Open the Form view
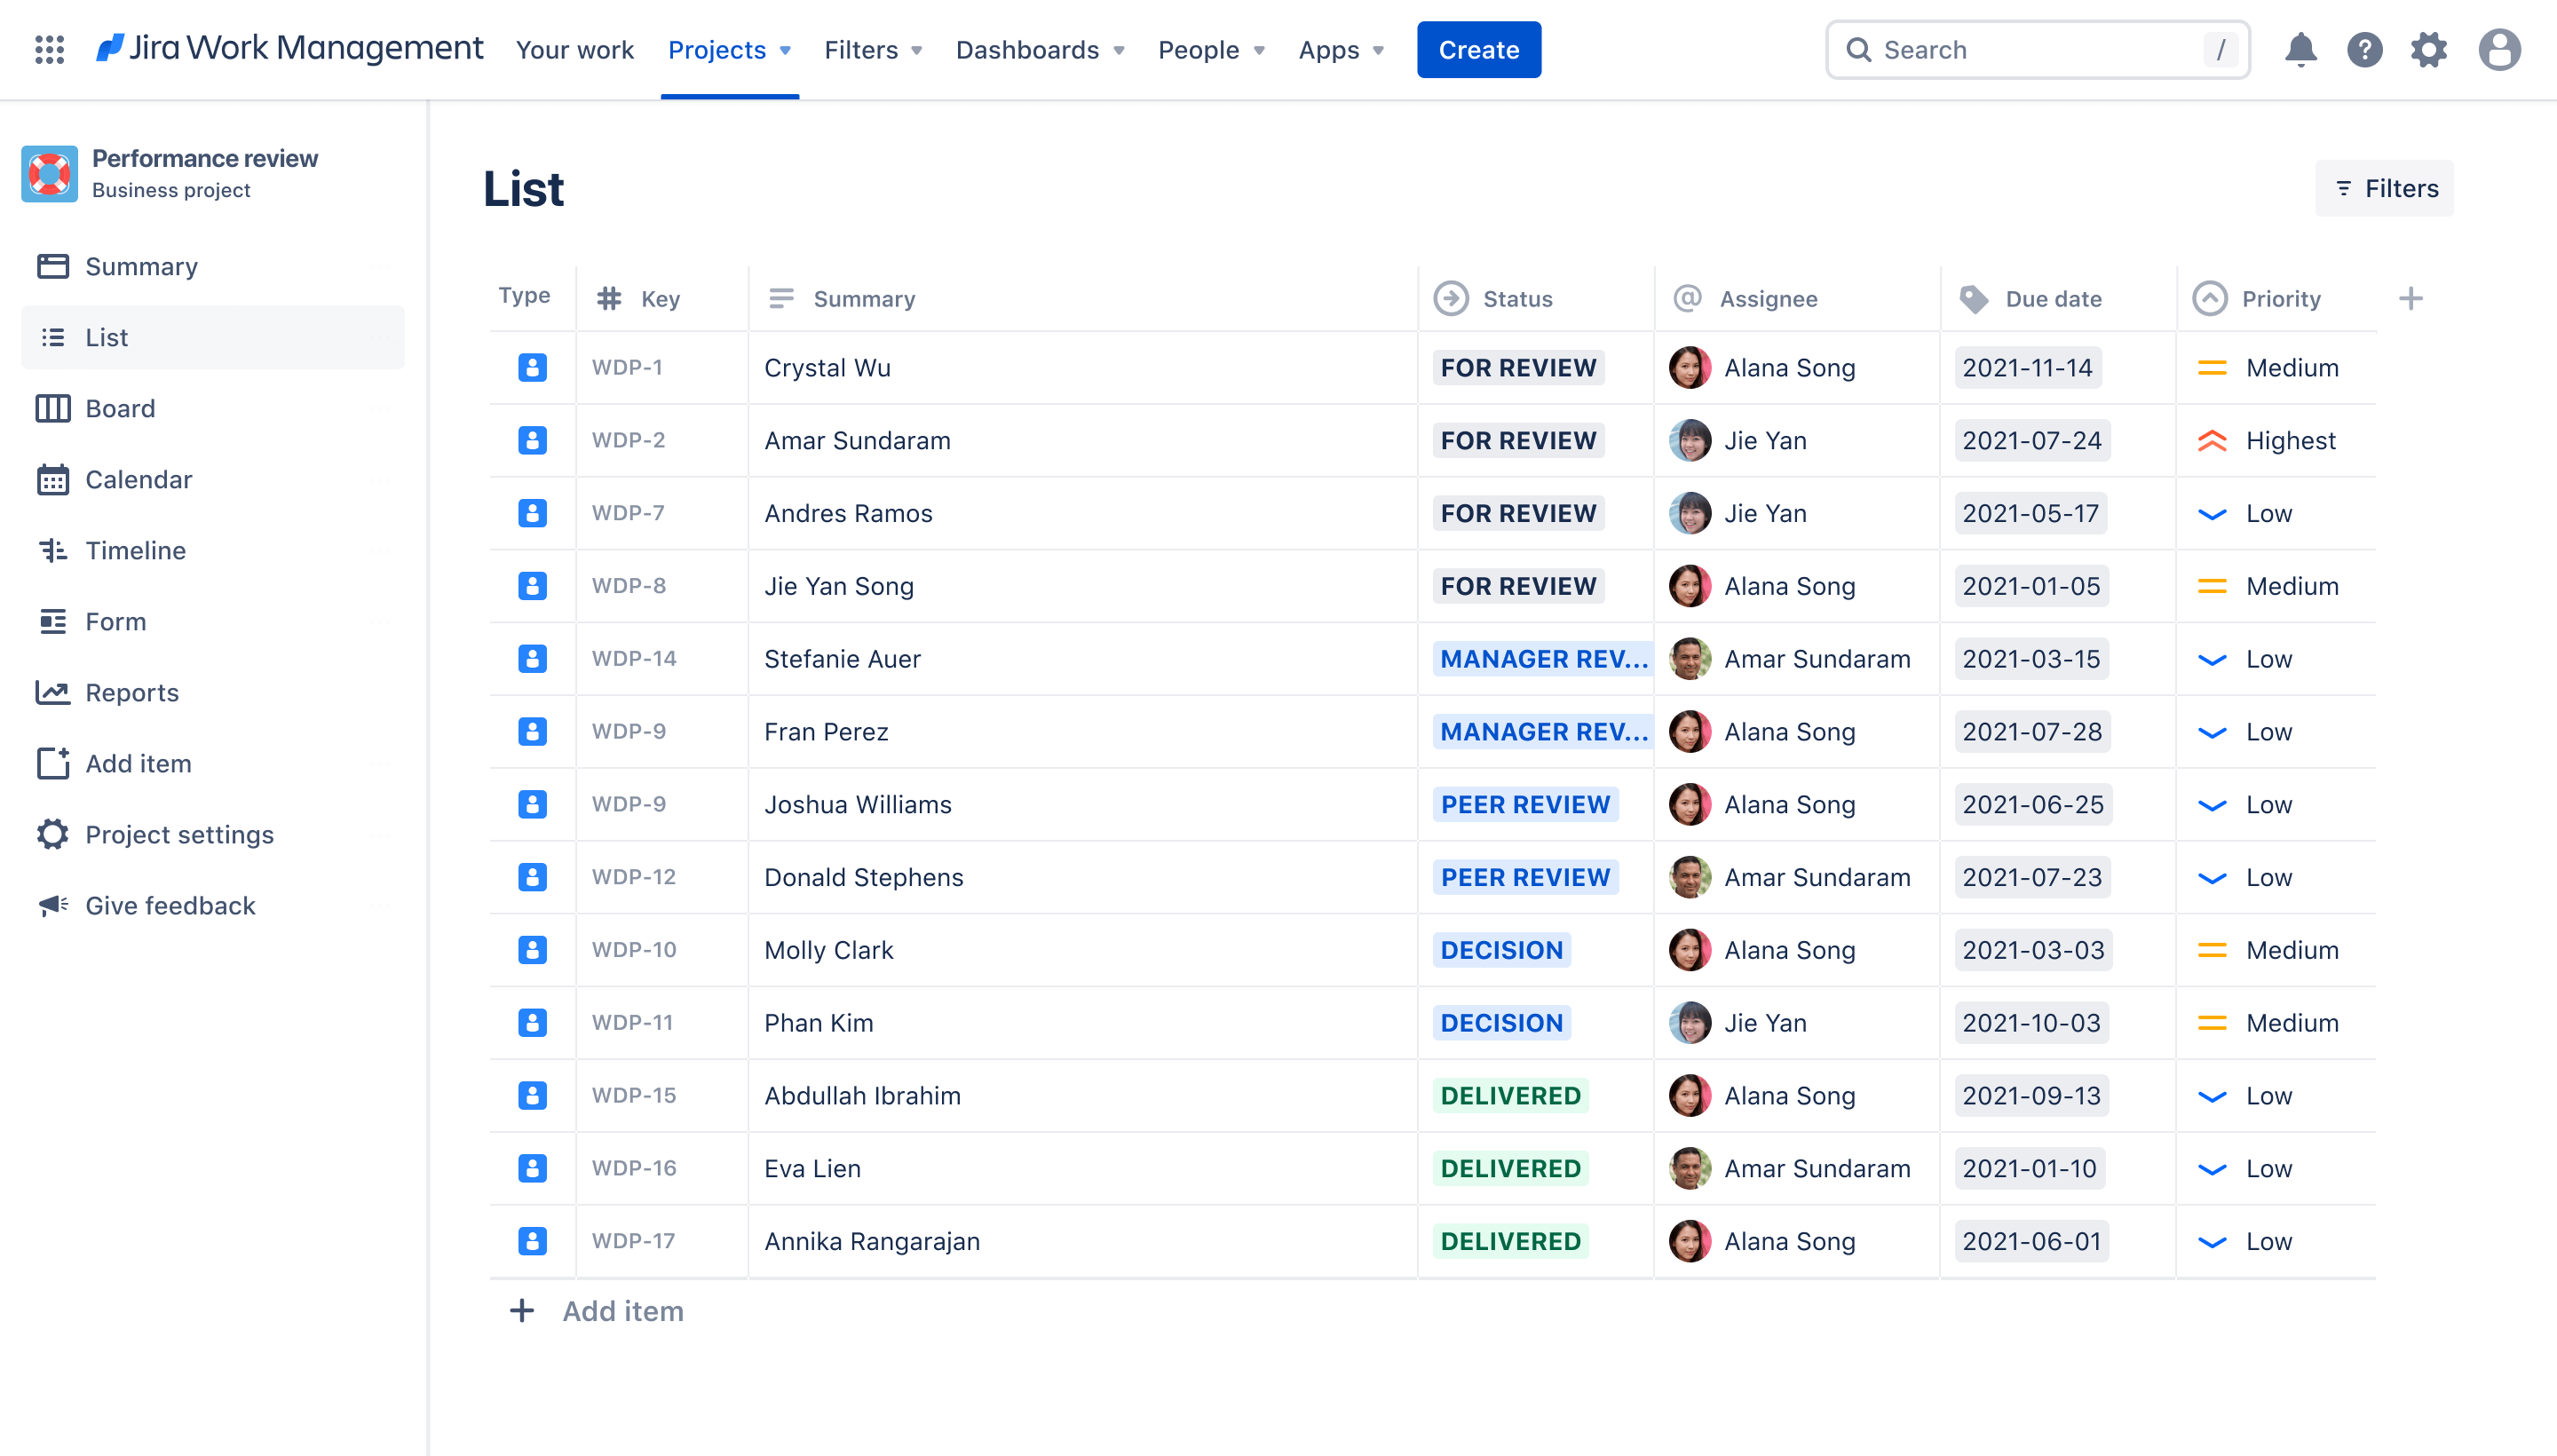 (x=115, y=620)
